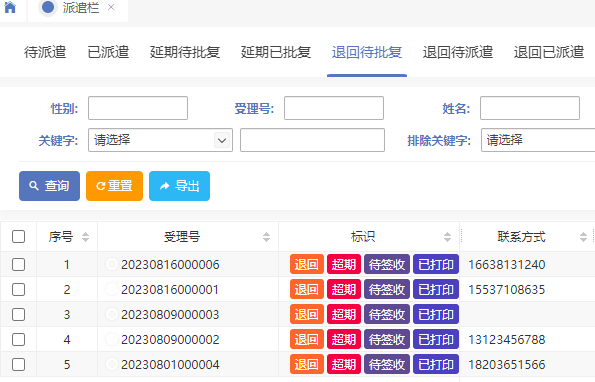Click the keyword text field beside 关键字 dropdown
The height and width of the screenshot is (382, 595).
click(312, 140)
